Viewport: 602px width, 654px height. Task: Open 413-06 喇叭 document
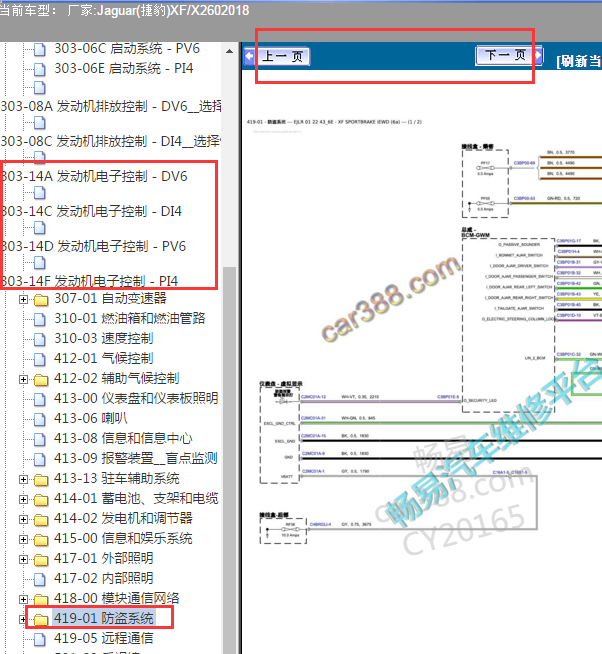(91, 419)
